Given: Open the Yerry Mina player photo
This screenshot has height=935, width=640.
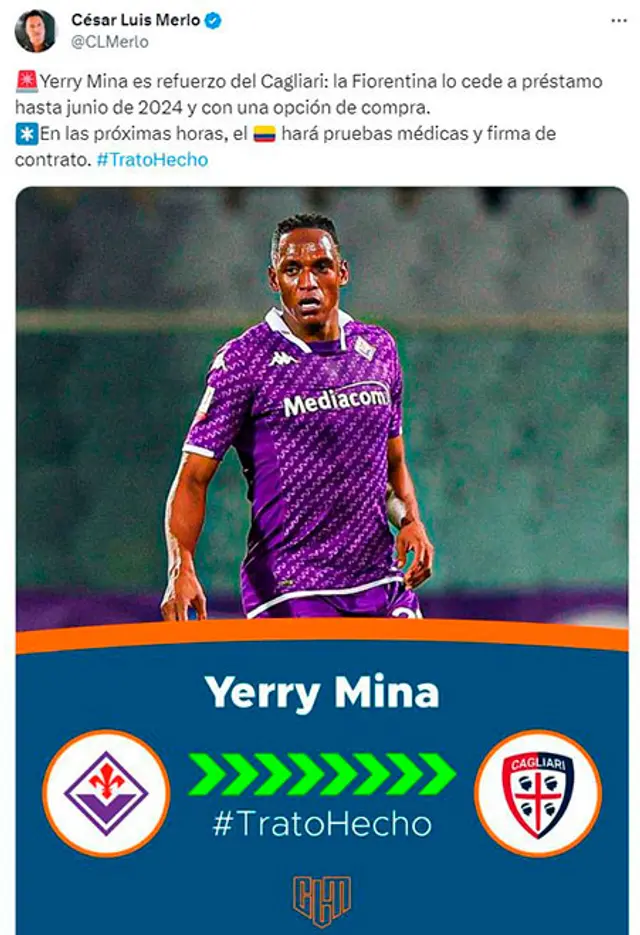Looking at the screenshot, I should (321, 408).
